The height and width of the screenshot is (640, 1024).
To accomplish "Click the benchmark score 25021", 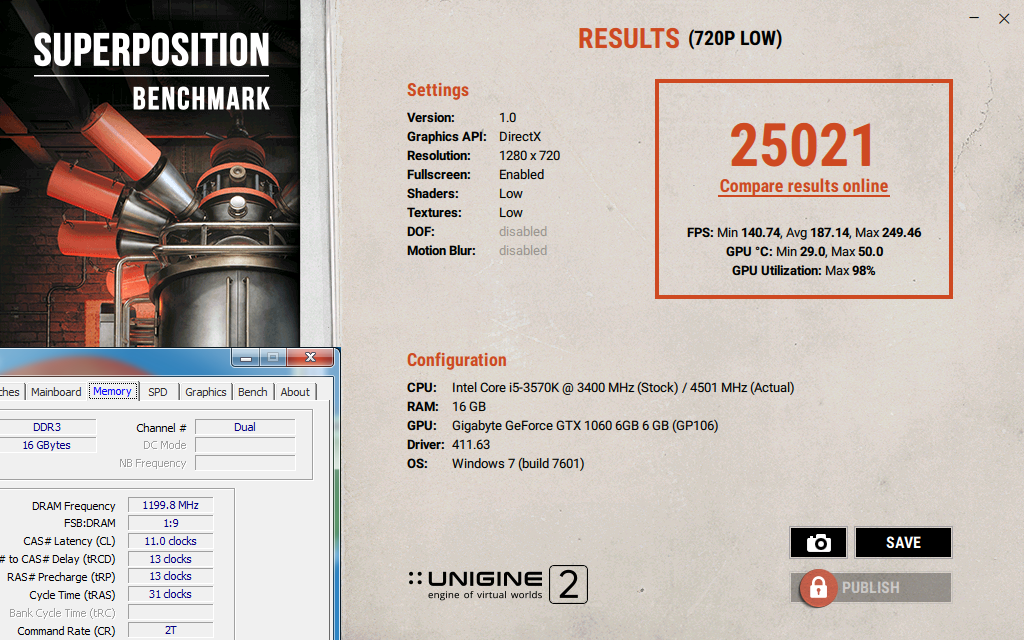I will coord(803,146).
